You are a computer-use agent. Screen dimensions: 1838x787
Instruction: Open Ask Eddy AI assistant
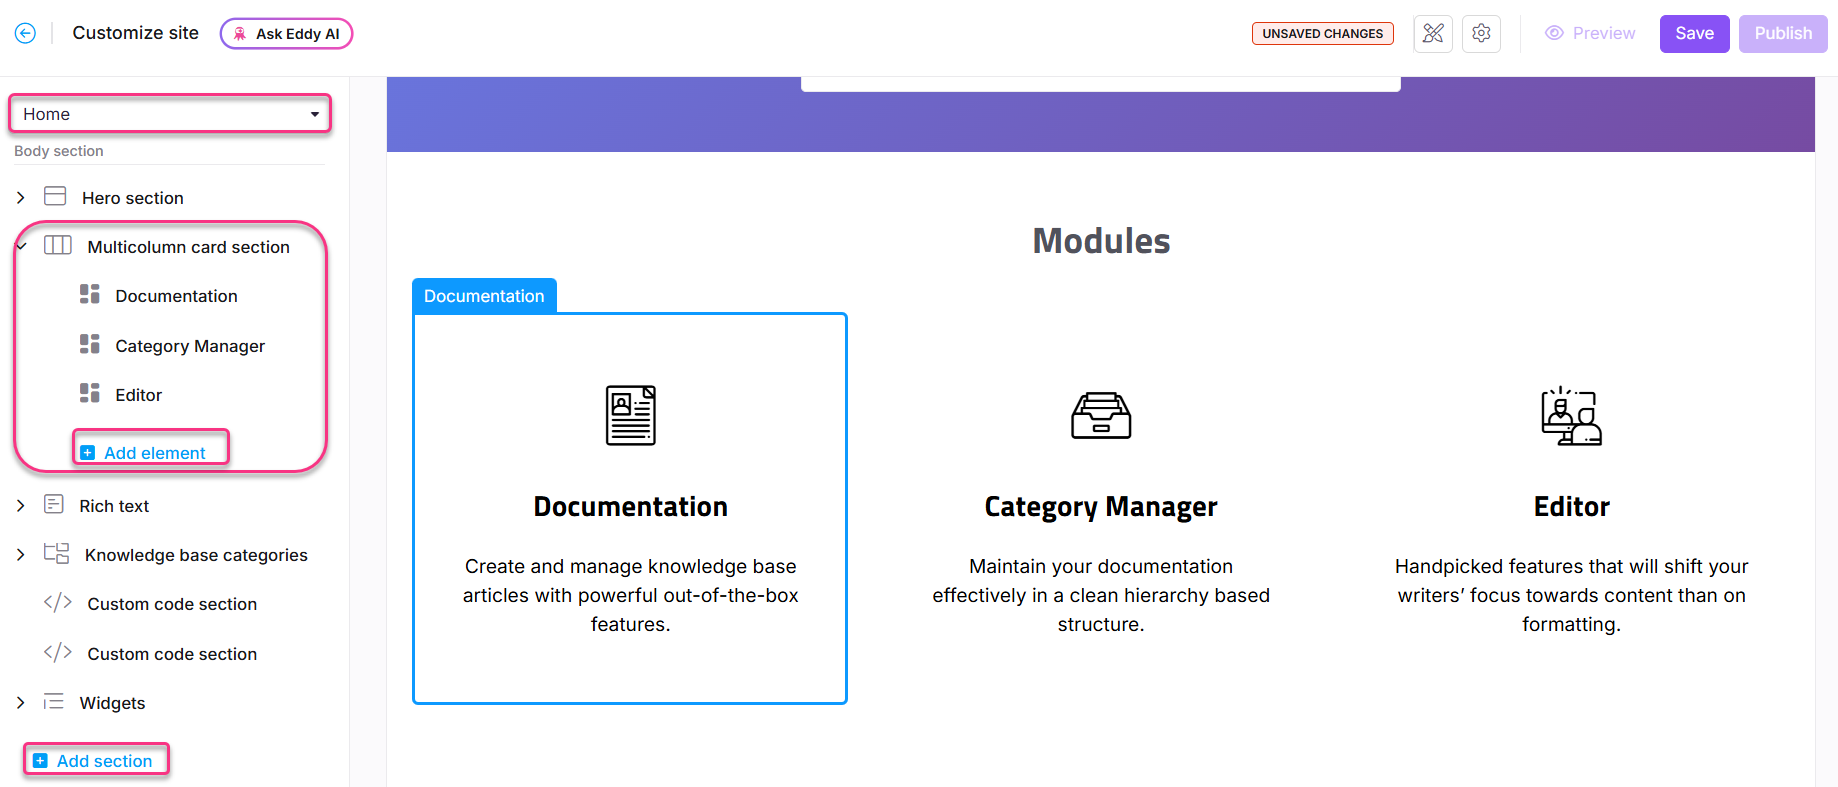click(x=286, y=33)
